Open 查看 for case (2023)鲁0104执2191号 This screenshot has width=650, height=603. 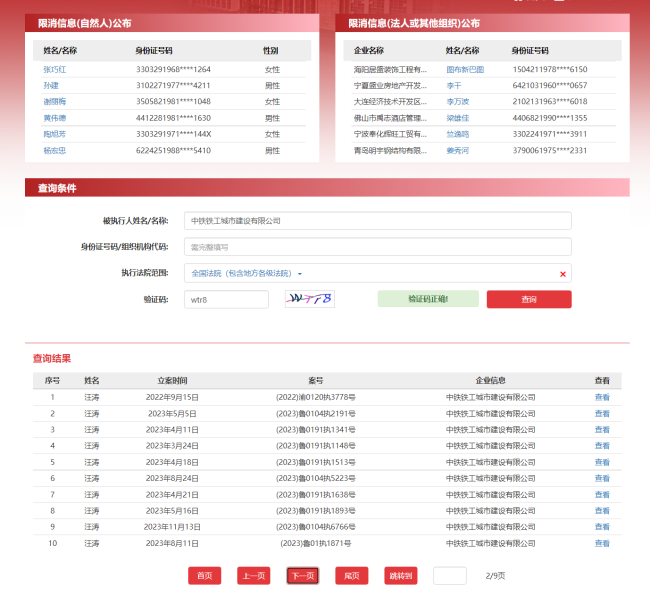click(602, 413)
